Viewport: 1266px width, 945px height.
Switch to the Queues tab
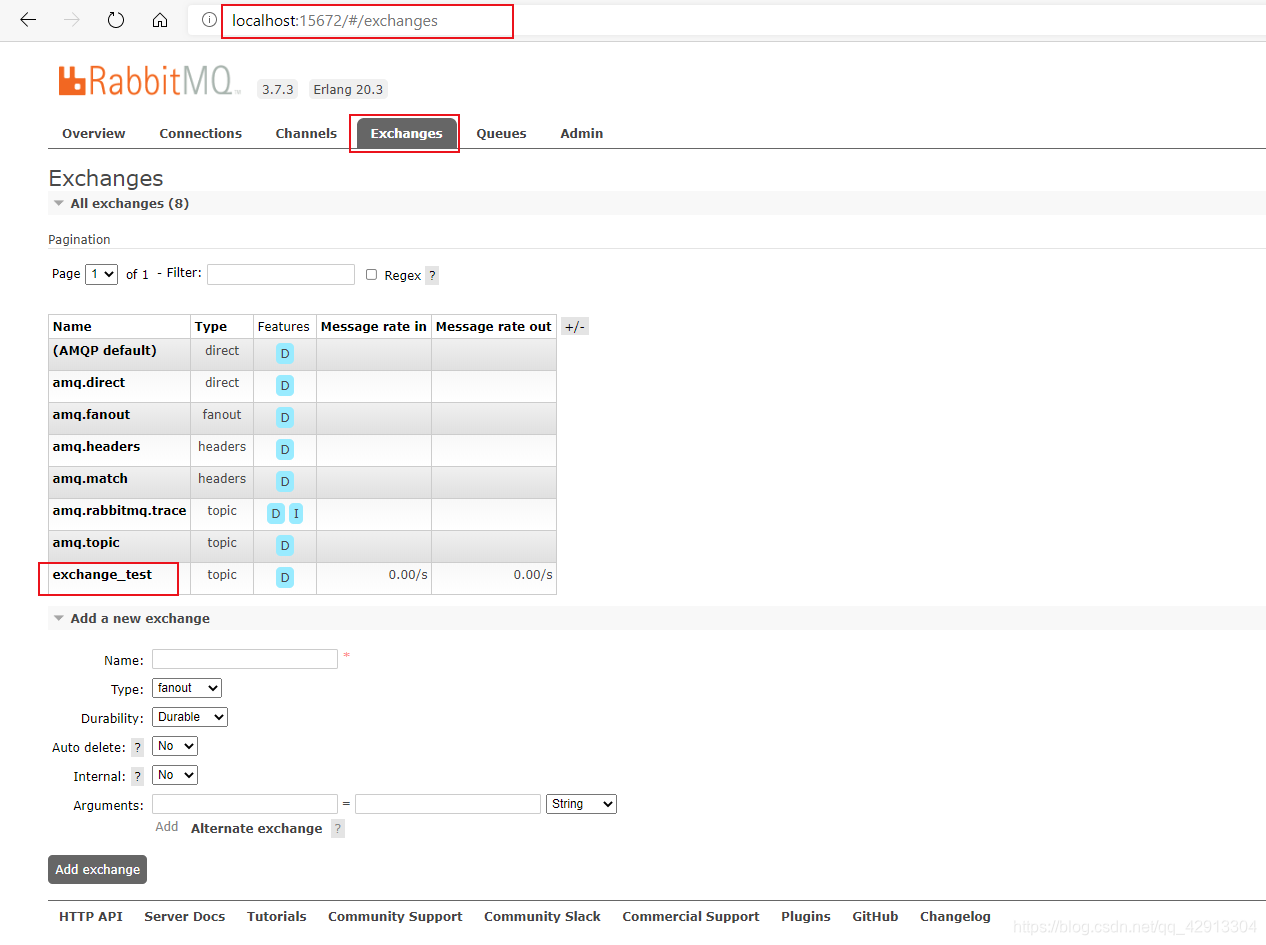click(x=501, y=133)
